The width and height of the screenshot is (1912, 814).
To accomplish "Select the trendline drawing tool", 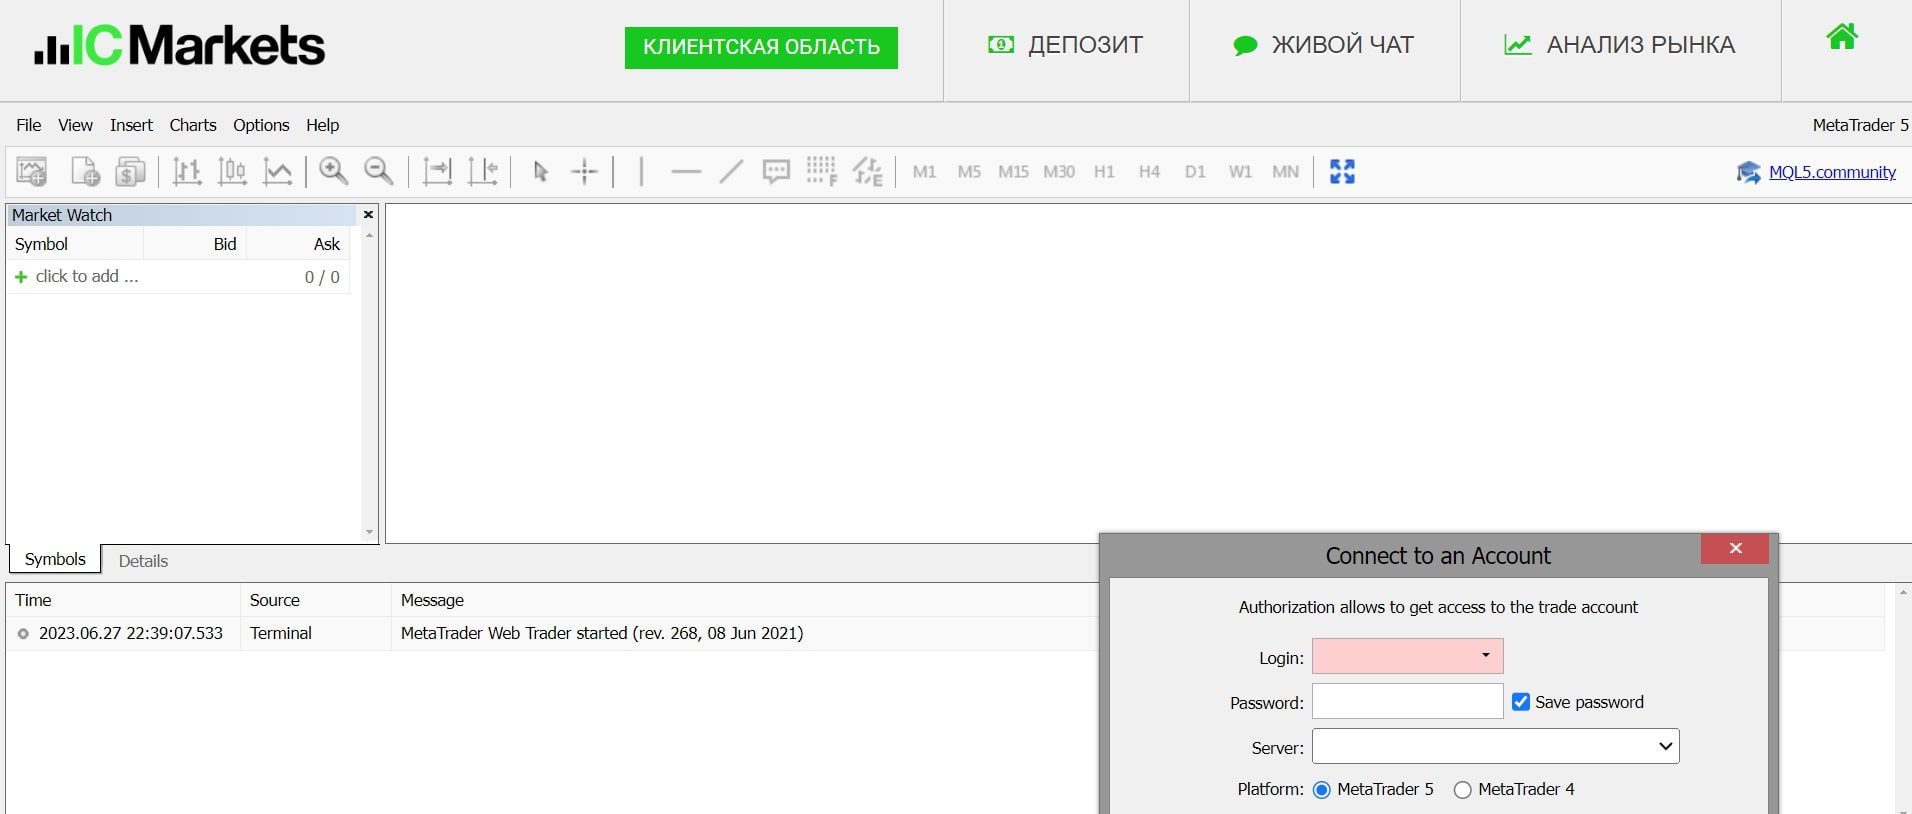I will tap(731, 172).
